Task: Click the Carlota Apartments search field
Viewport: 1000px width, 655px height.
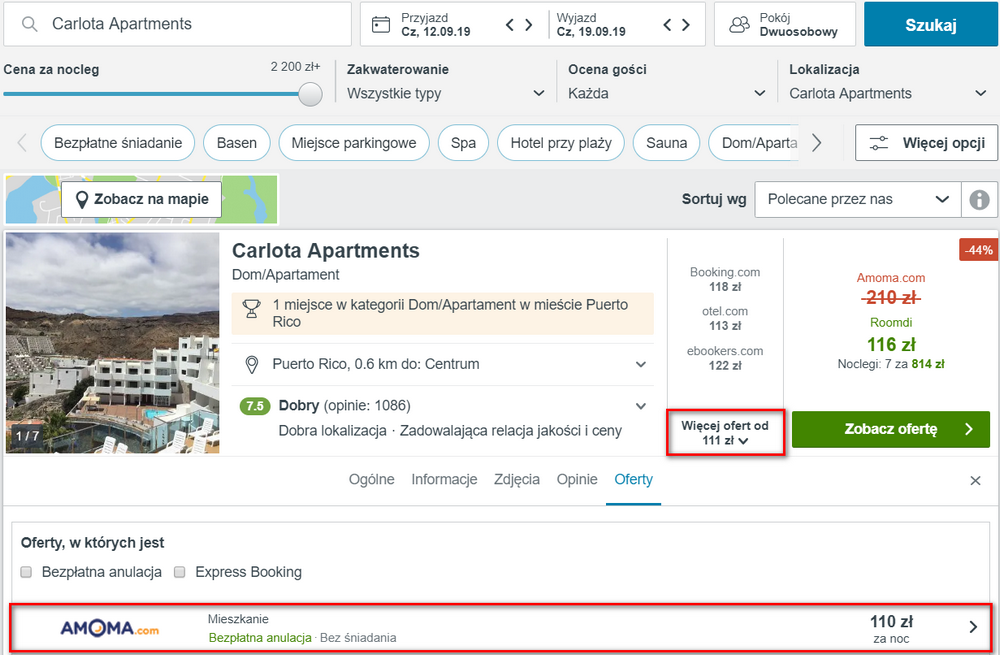Action: pos(177,24)
